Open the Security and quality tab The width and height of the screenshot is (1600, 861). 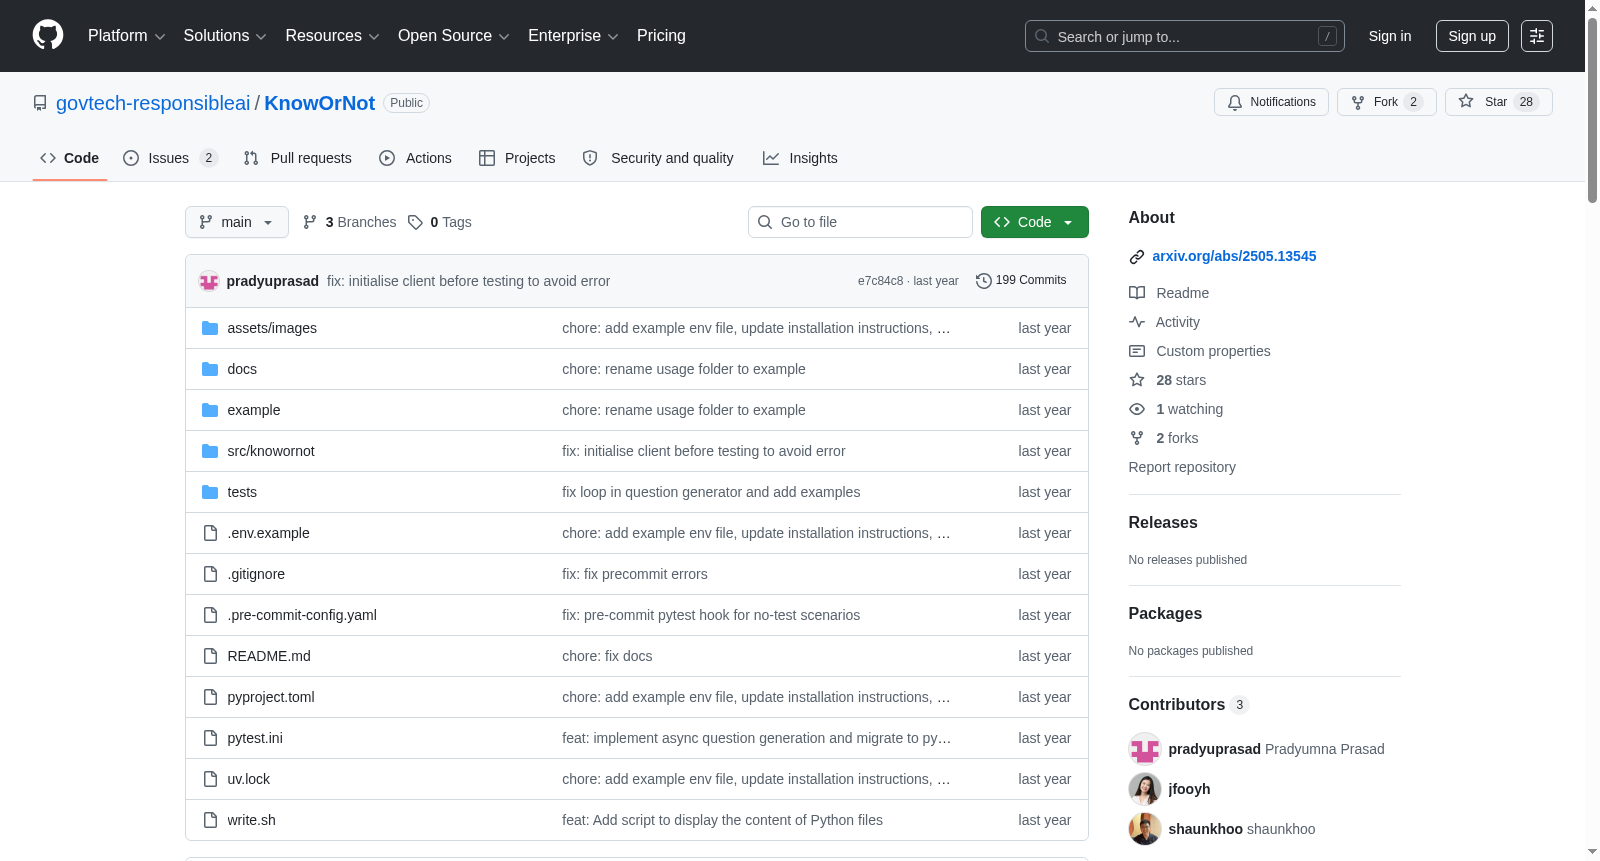coord(658,158)
